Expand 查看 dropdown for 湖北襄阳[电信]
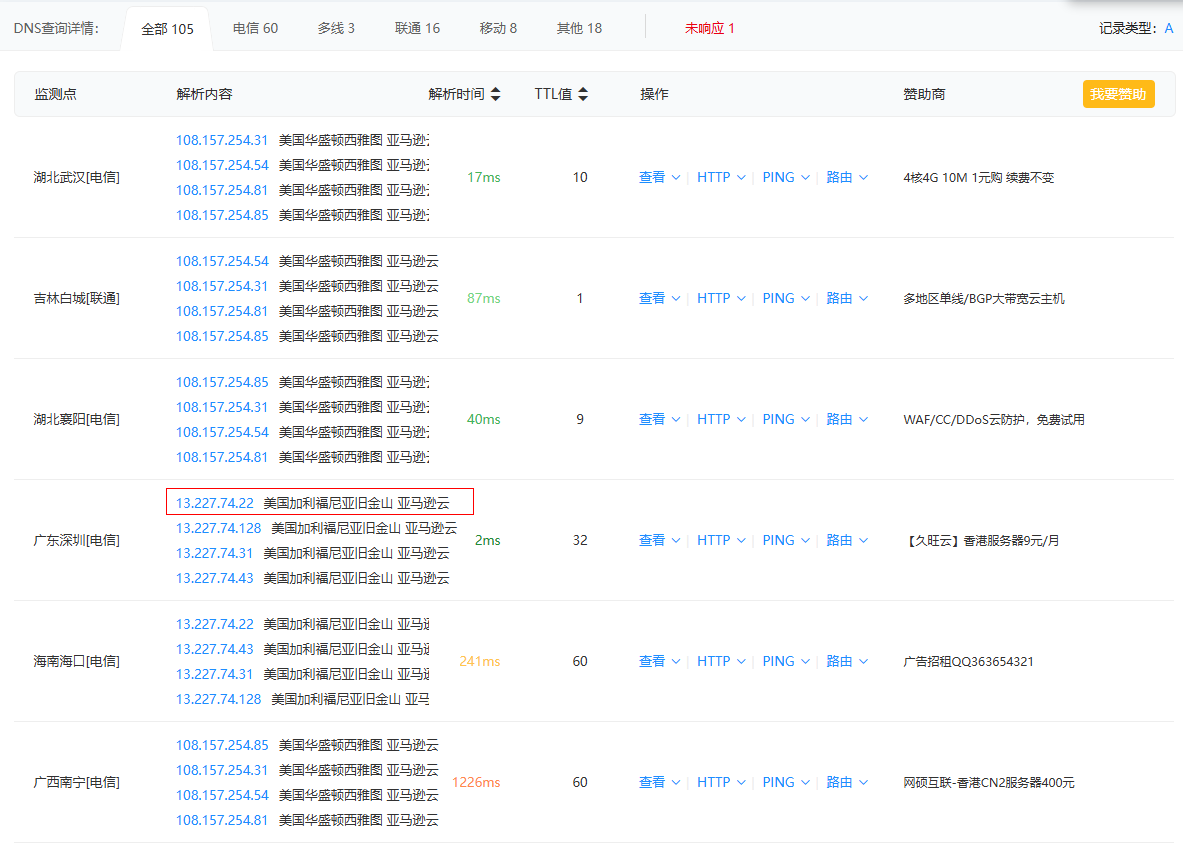This screenshot has height=852, width=1183. click(x=659, y=420)
